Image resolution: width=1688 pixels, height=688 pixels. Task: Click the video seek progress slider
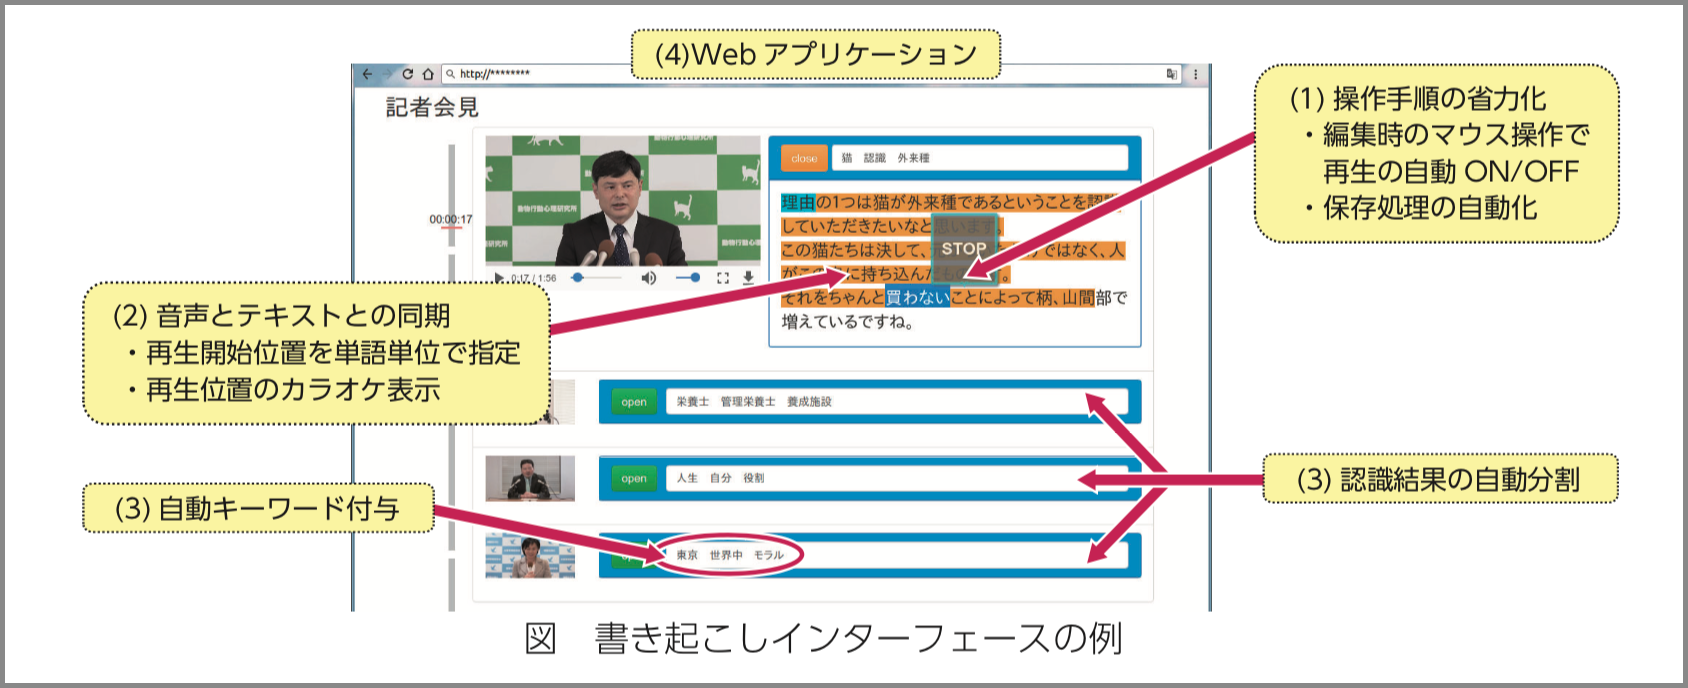point(598,277)
